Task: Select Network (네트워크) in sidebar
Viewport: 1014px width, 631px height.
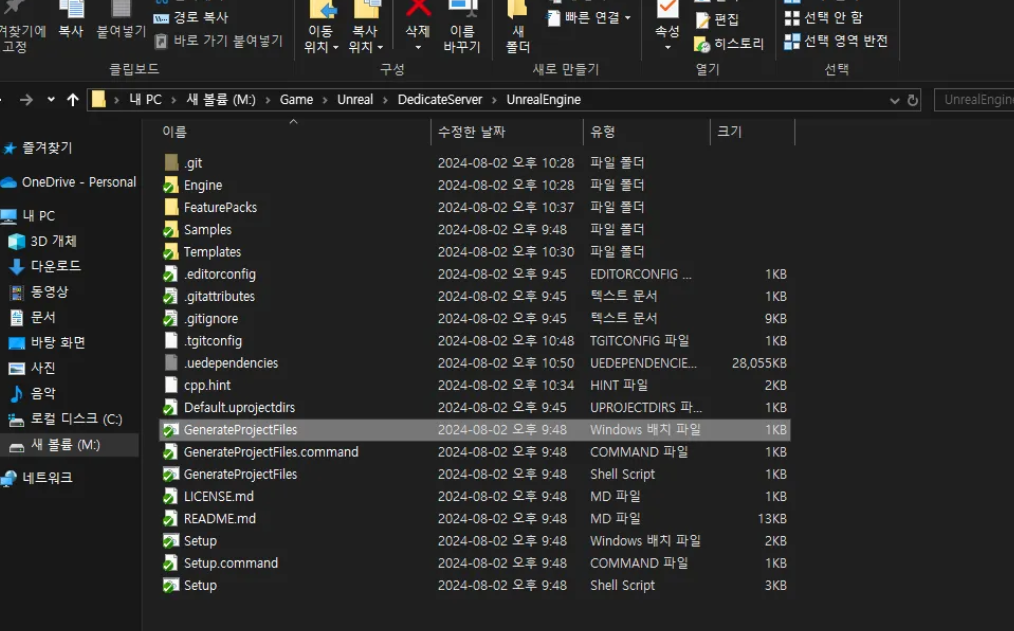Action: point(37,478)
